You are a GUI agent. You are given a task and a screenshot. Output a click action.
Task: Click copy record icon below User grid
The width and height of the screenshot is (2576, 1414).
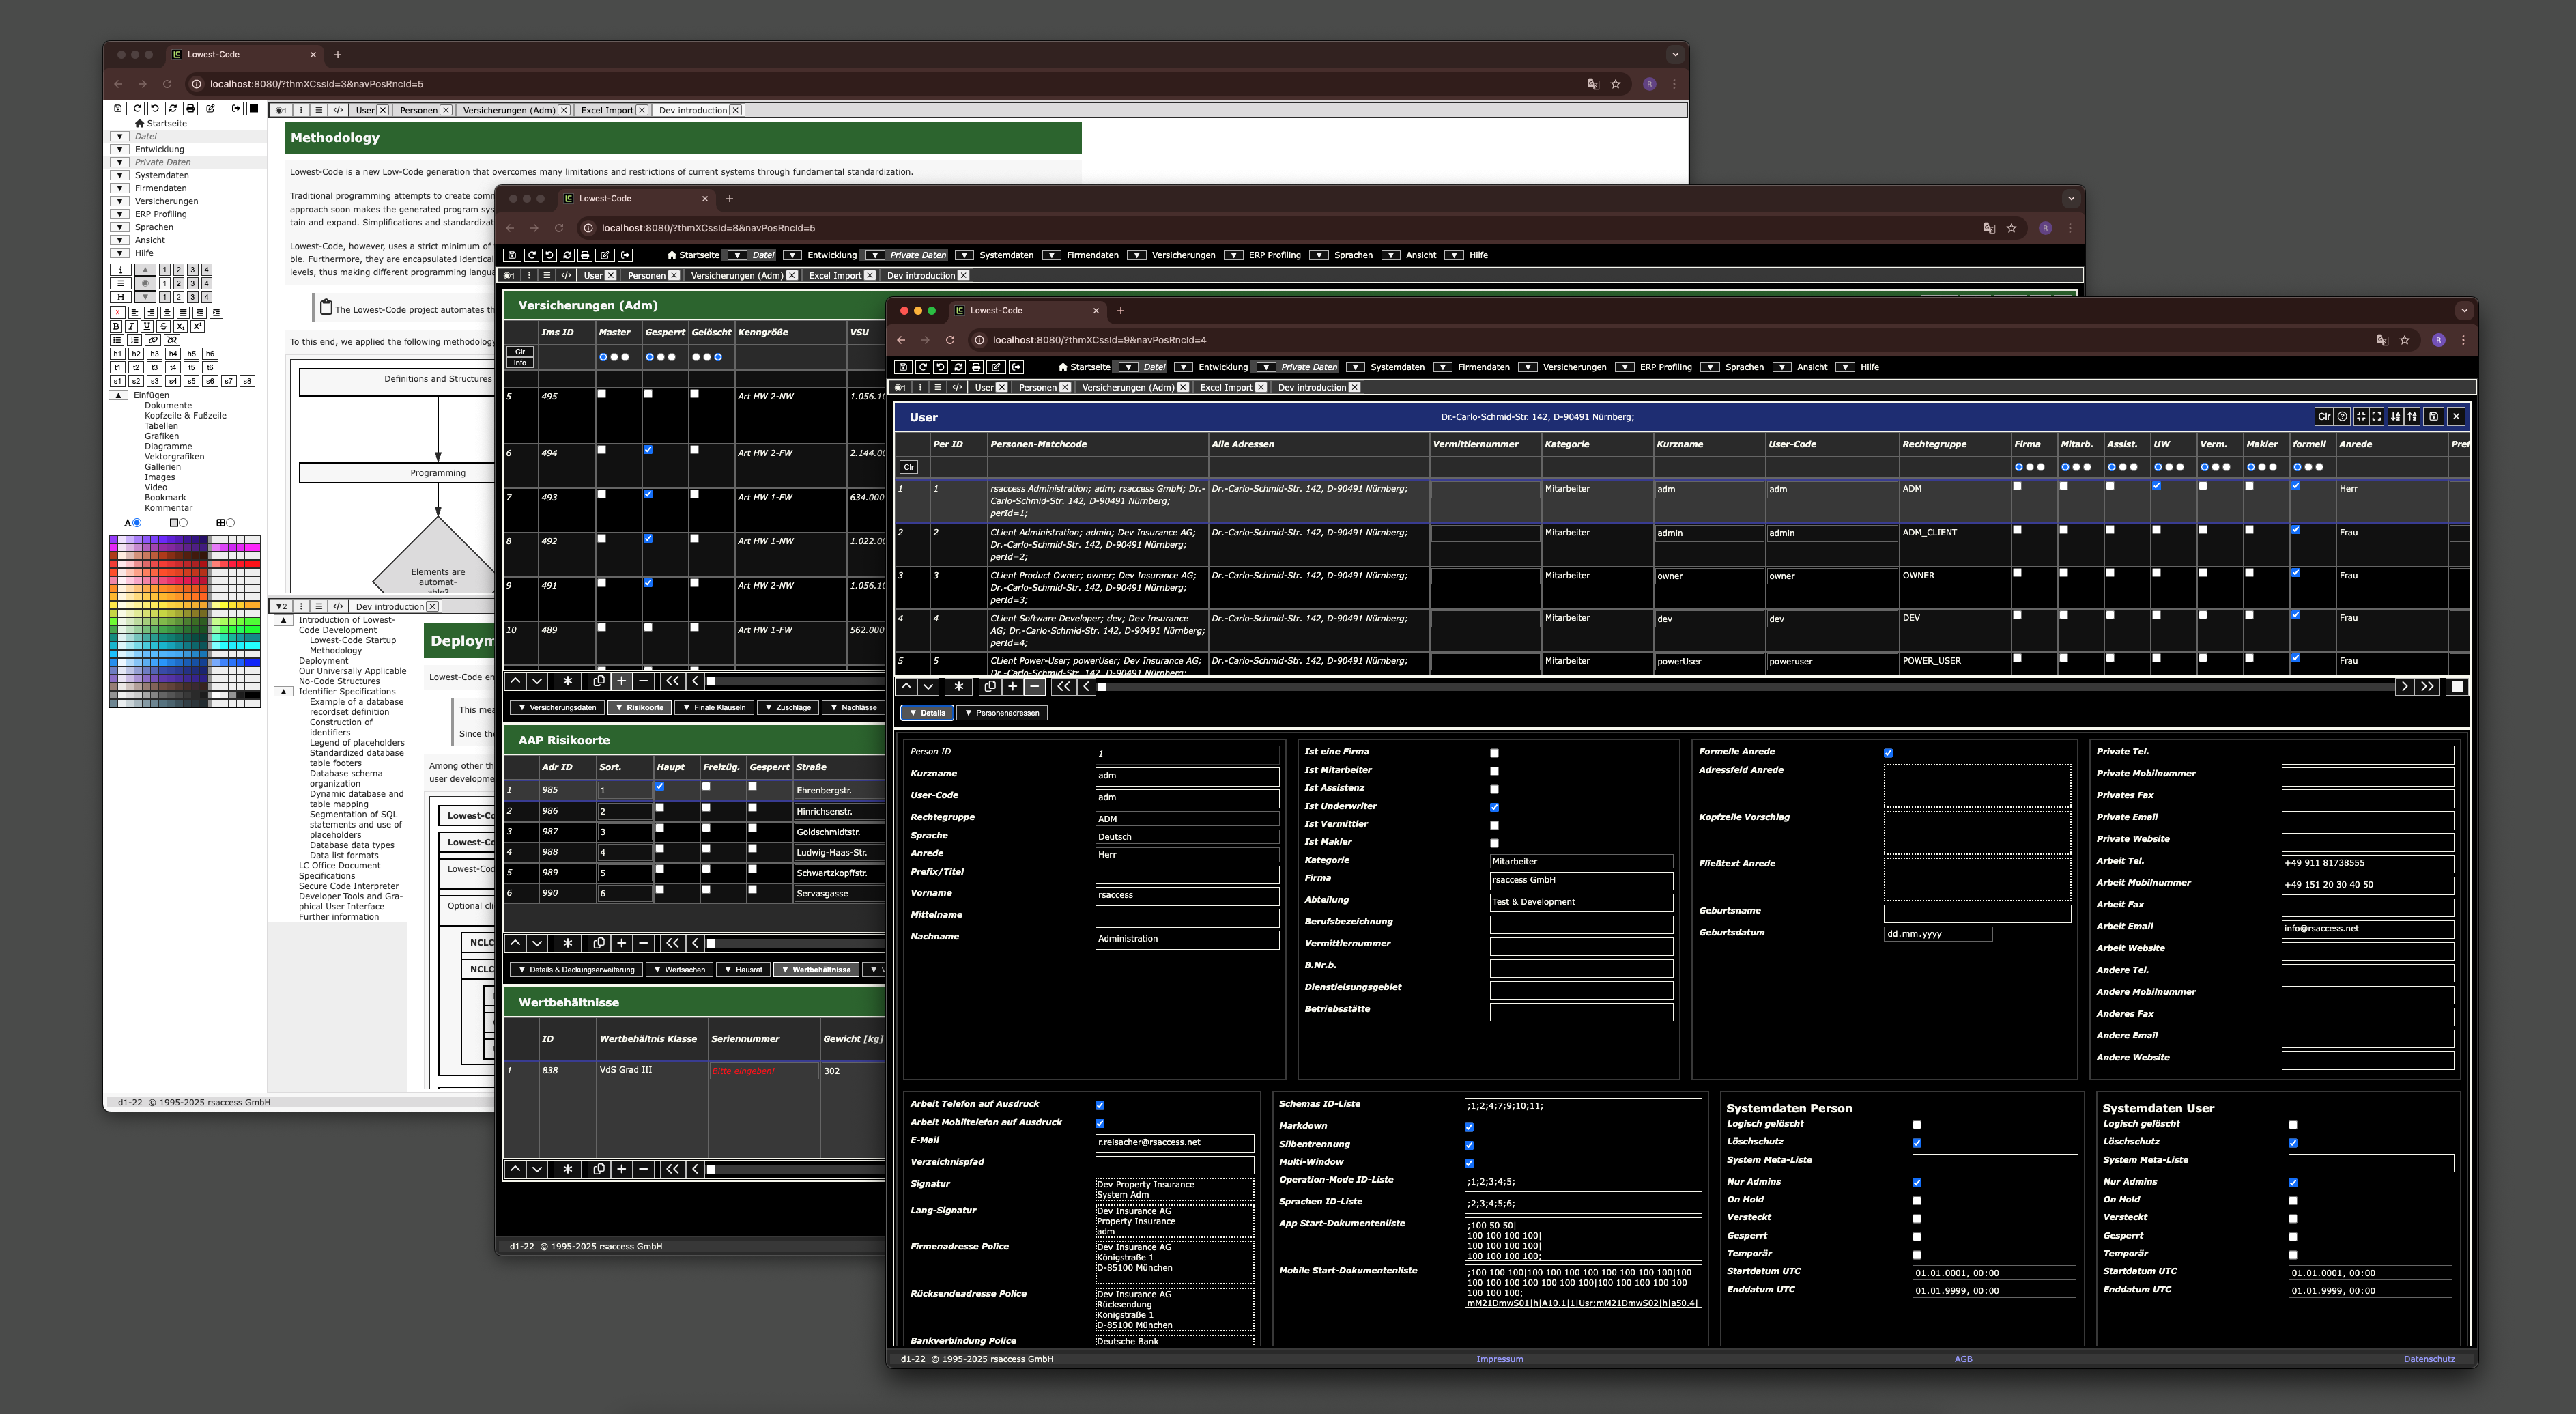[990, 686]
